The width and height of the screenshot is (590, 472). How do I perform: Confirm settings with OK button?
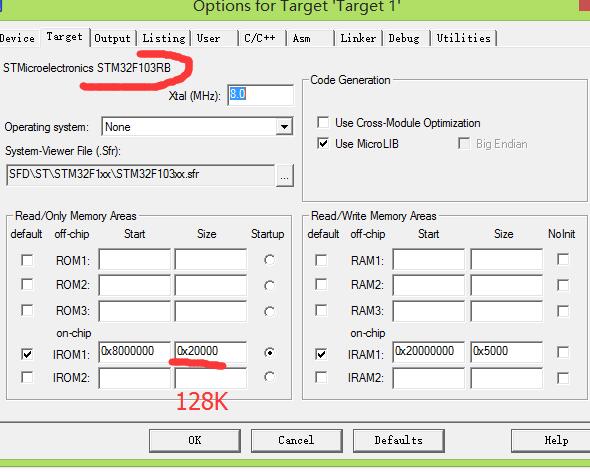(x=195, y=440)
